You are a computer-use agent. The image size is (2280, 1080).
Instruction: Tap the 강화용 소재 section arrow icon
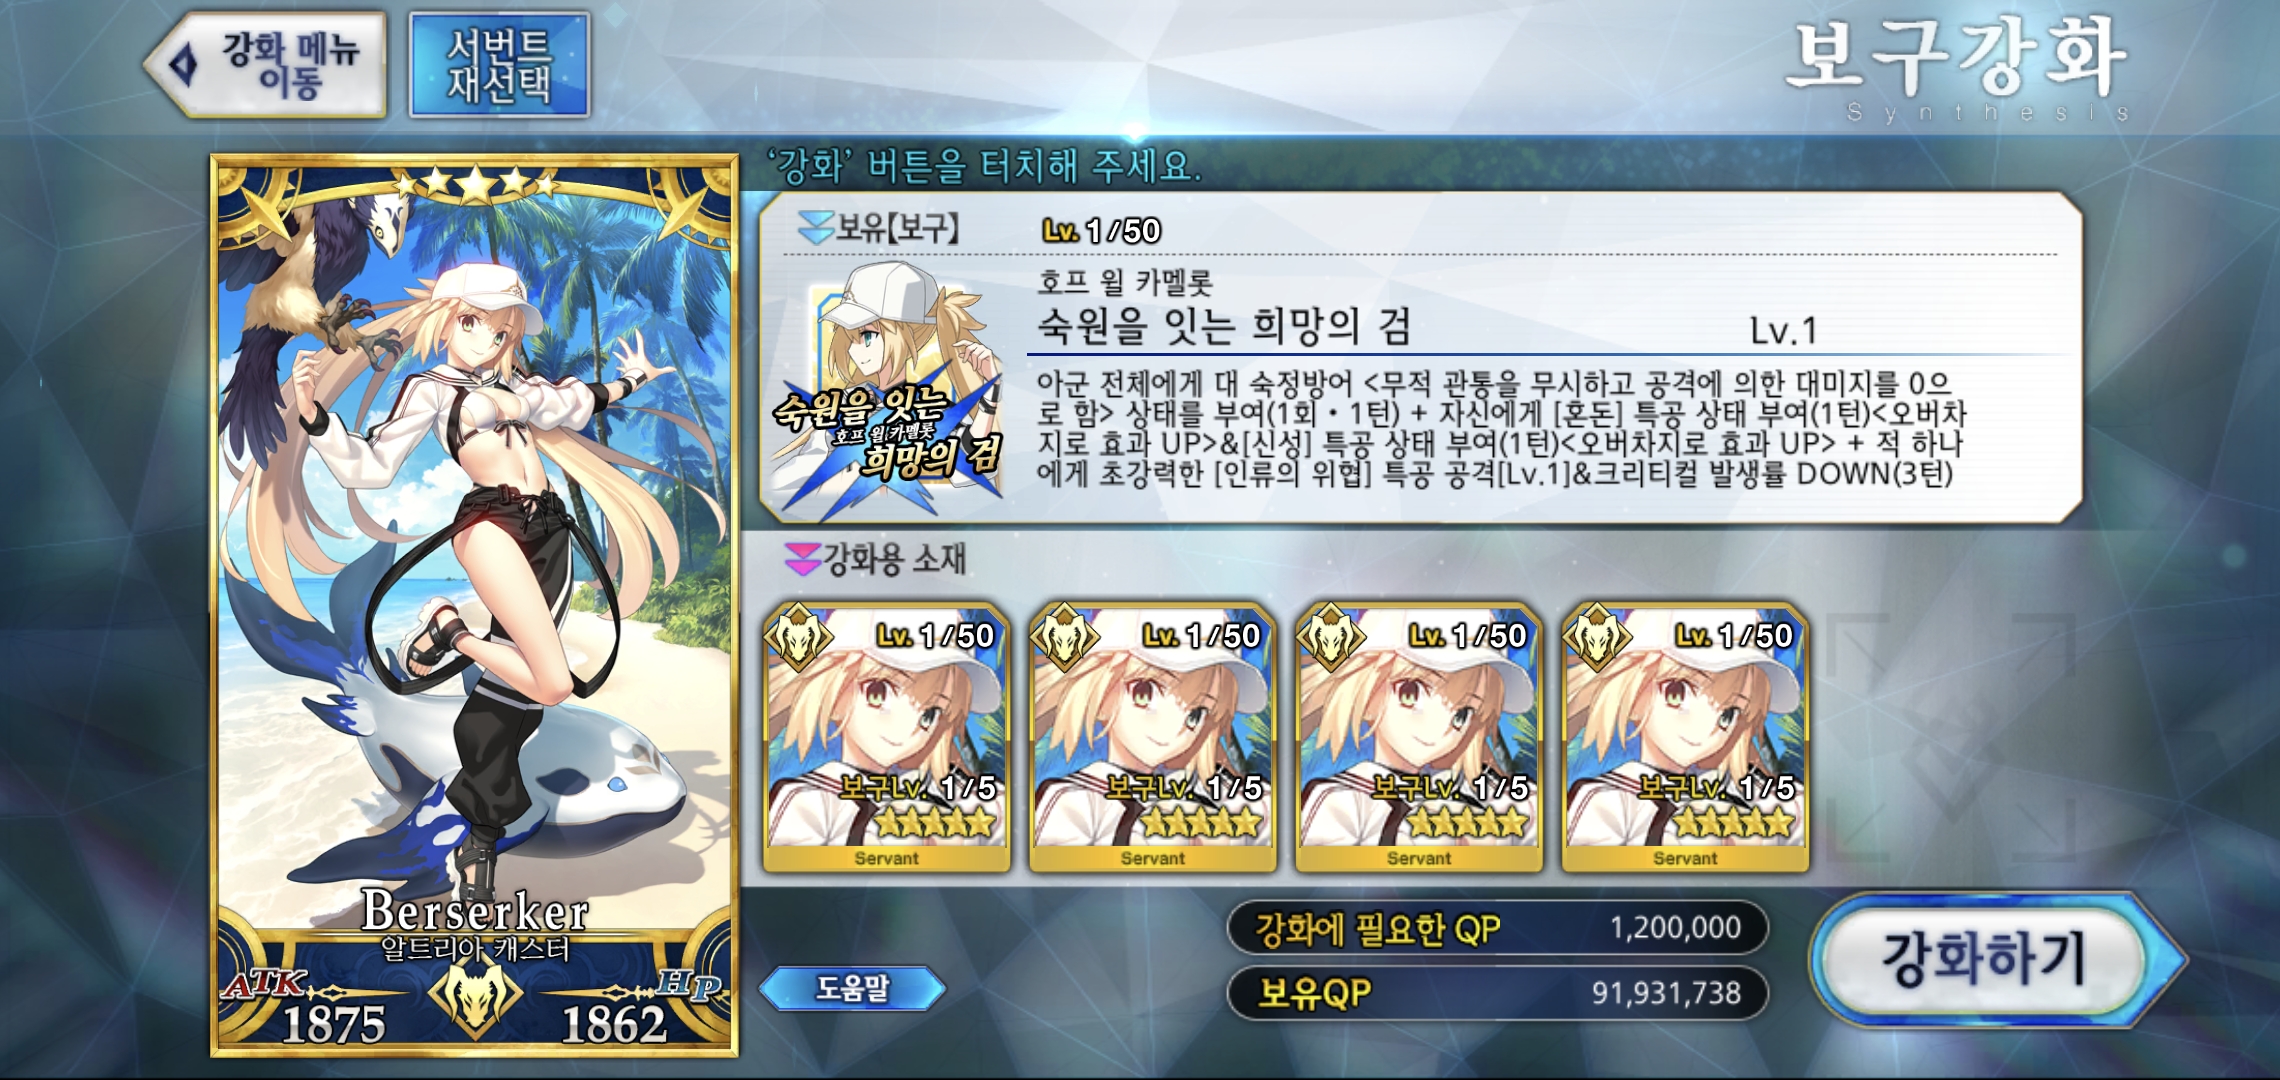click(x=803, y=559)
